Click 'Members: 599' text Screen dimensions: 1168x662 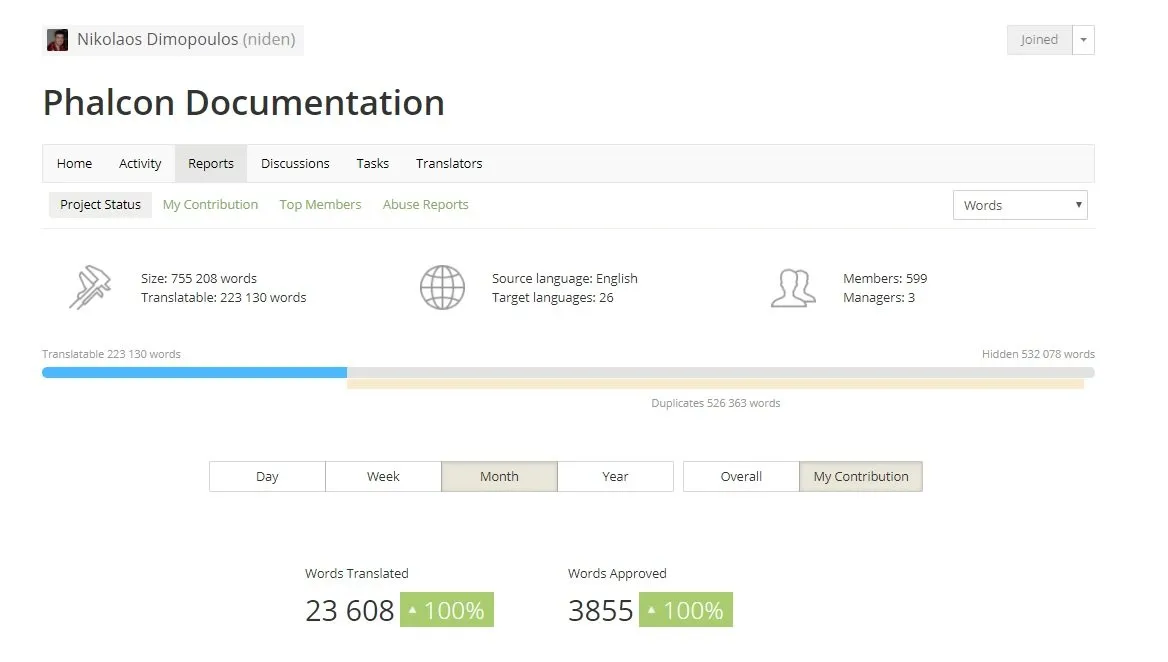(x=885, y=279)
